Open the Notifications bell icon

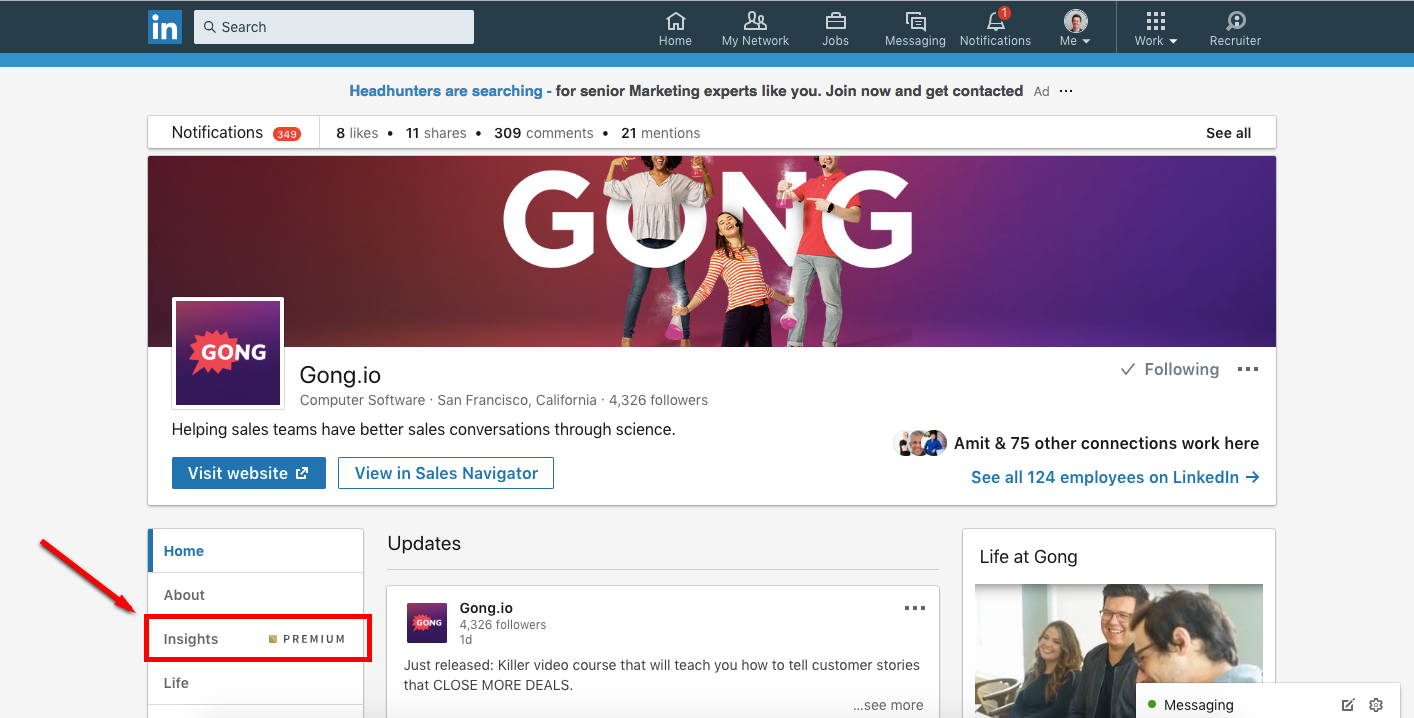pyautogui.click(x=995, y=28)
